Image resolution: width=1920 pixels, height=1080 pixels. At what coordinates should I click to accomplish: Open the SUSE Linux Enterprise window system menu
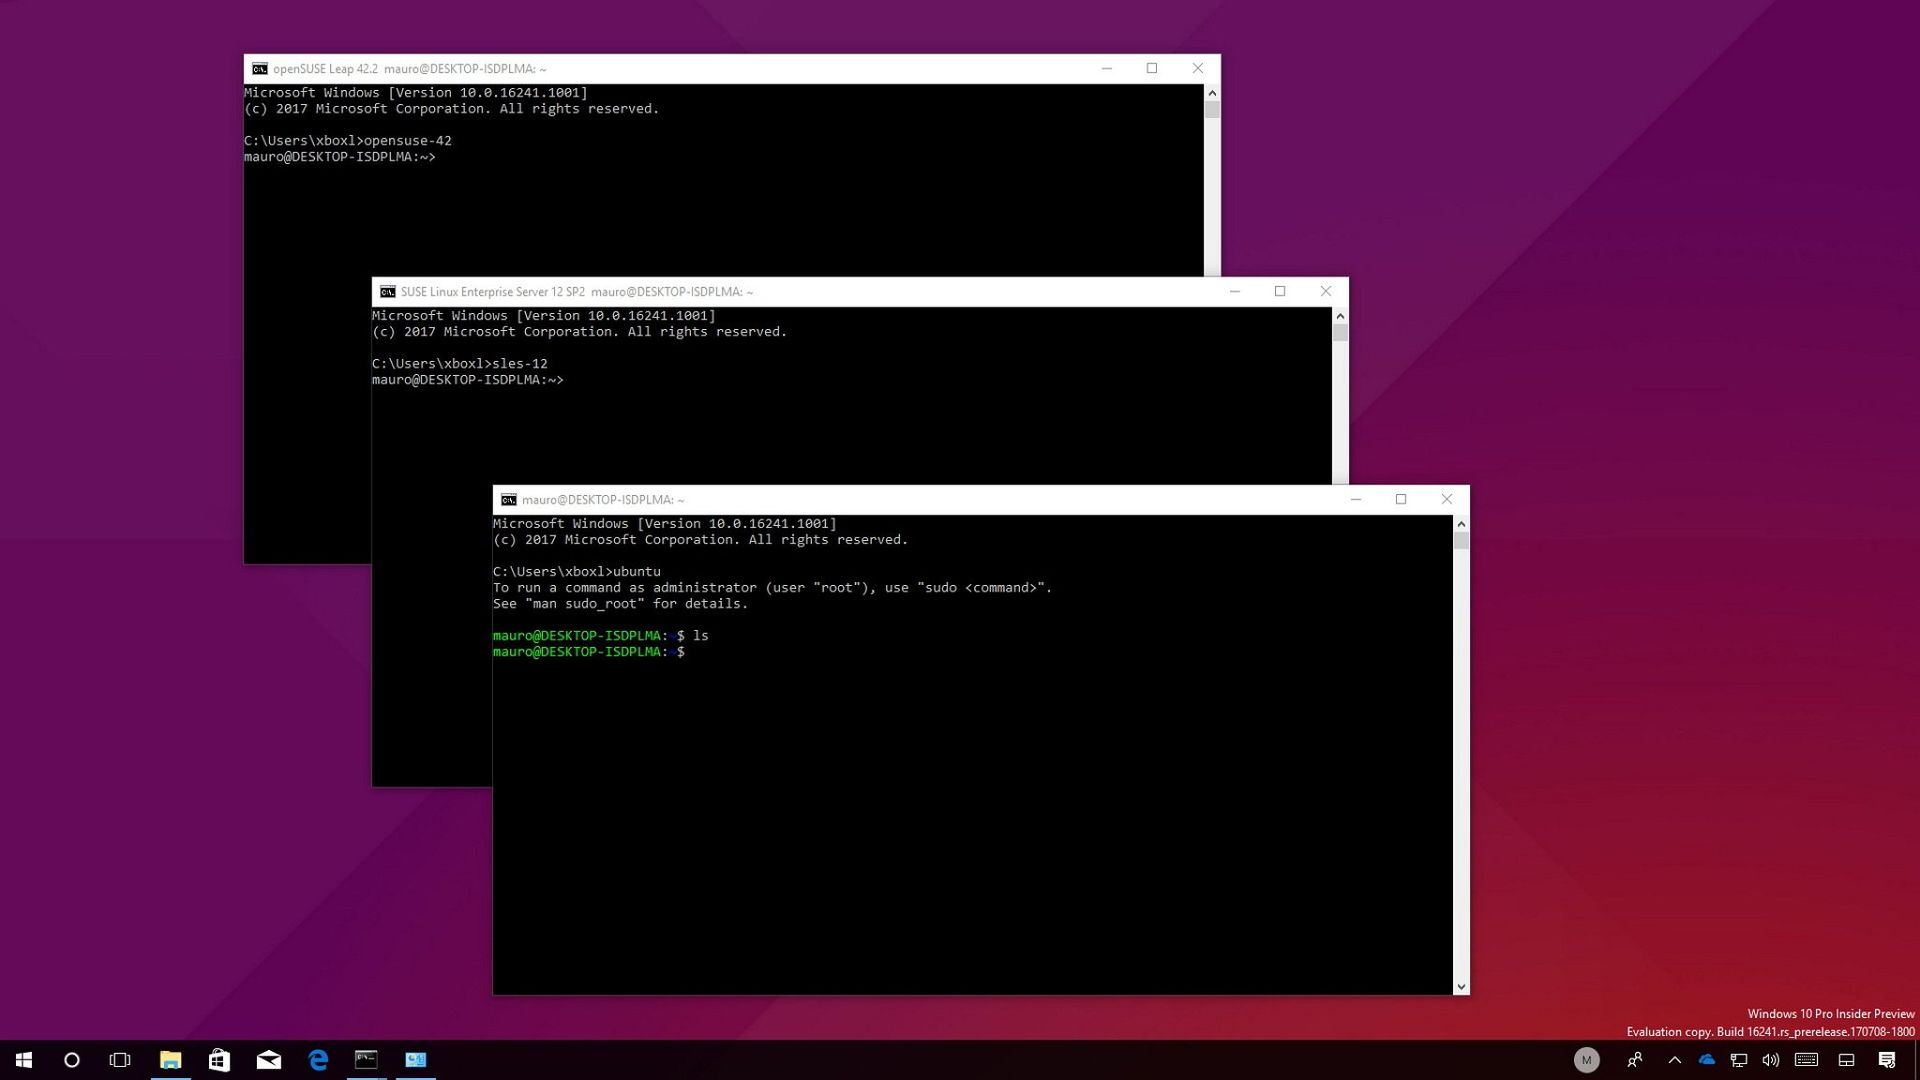(x=389, y=291)
